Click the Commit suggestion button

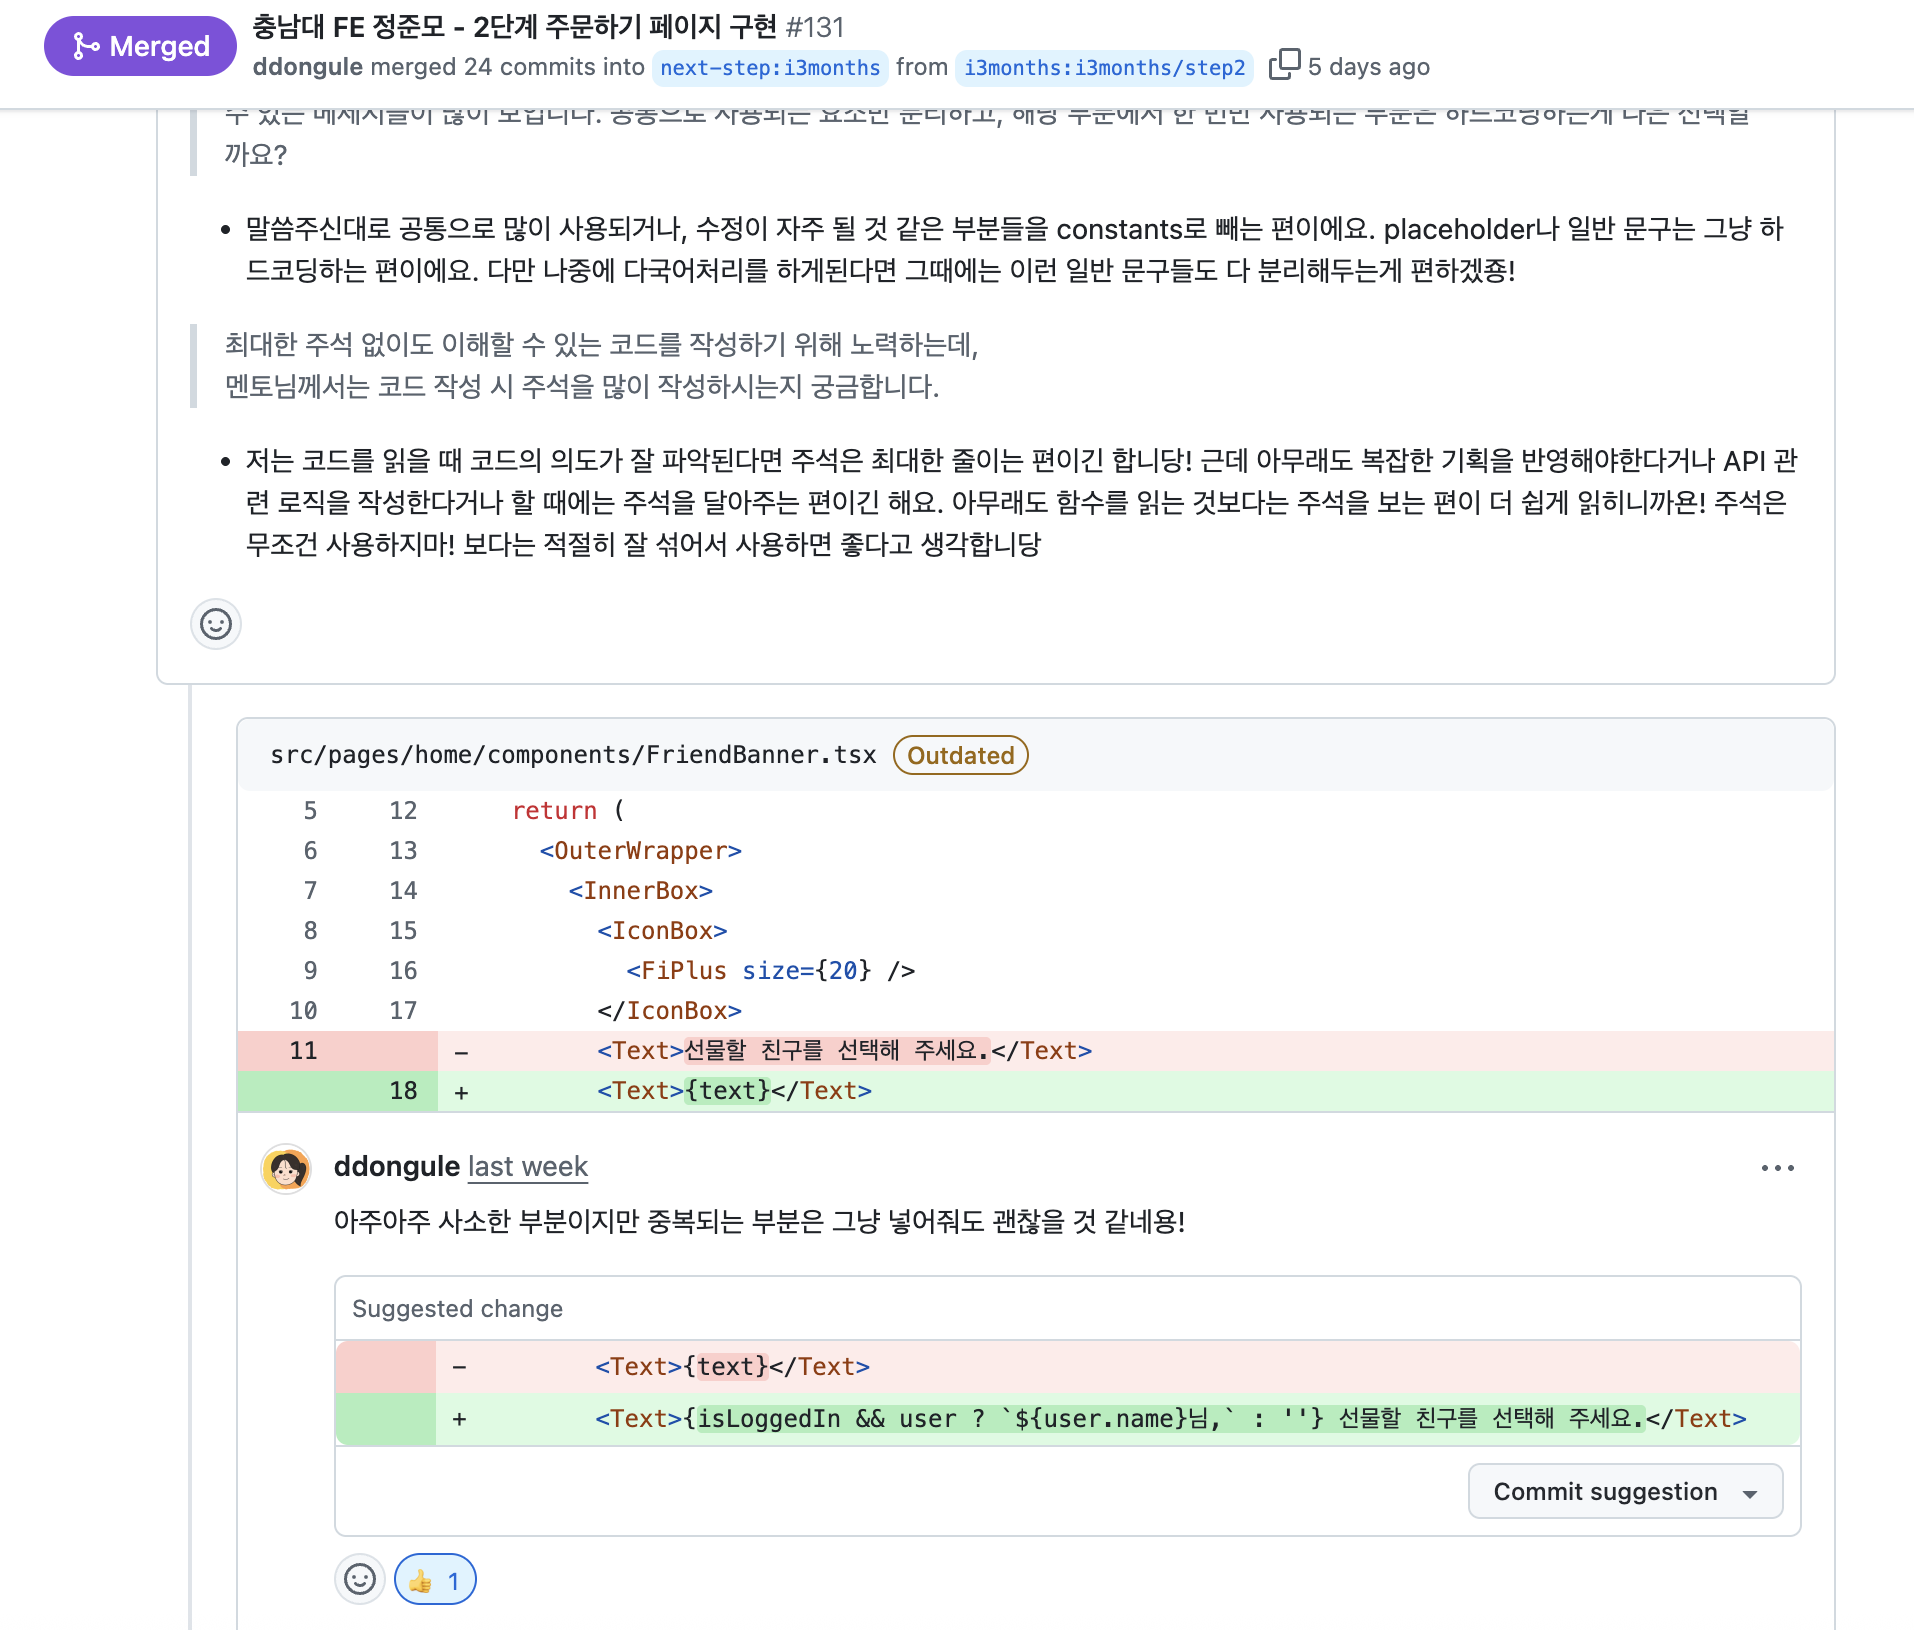[x=1605, y=1491]
